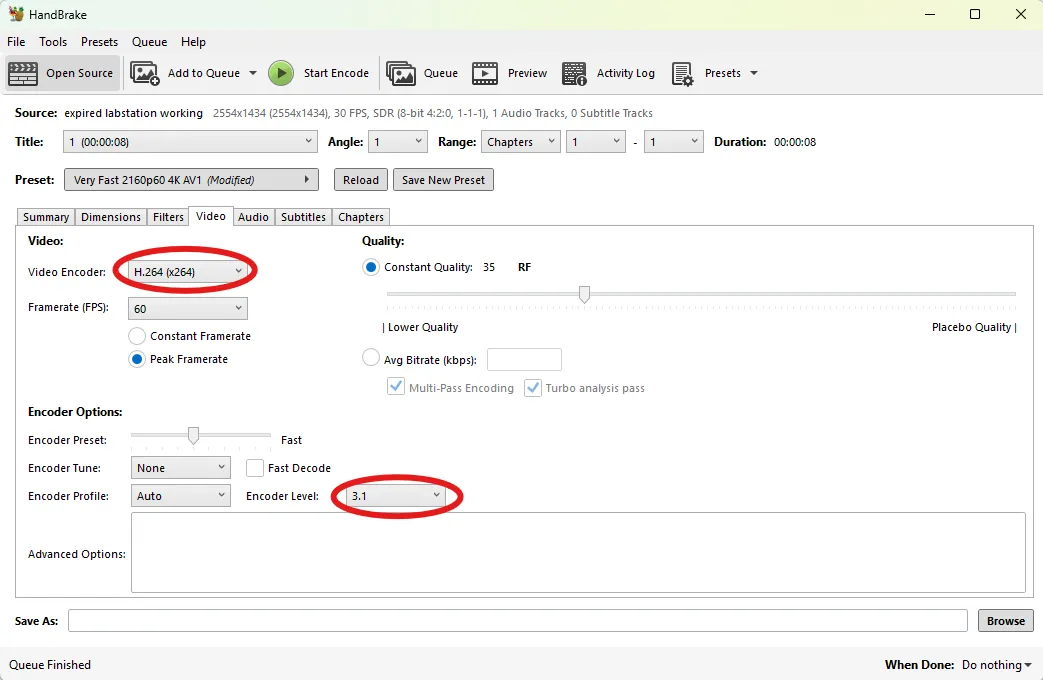
Task: Click the Avg Bitrate input field
Action: tap(524, 359)
